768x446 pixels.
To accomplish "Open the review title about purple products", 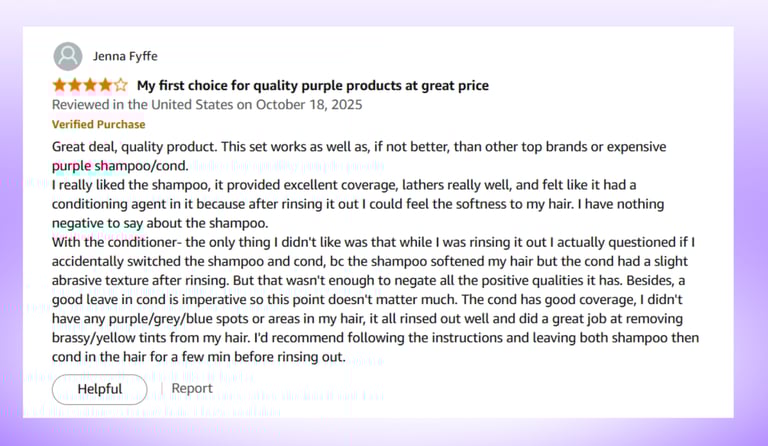I will 312,86.
